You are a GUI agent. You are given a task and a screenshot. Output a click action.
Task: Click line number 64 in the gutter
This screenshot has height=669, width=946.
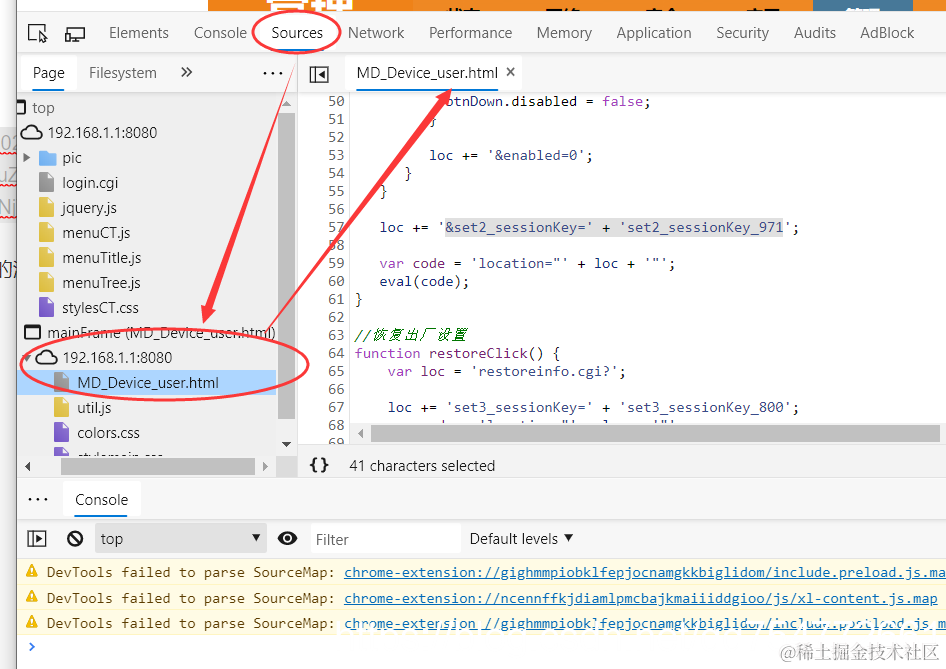pos(335,353)
